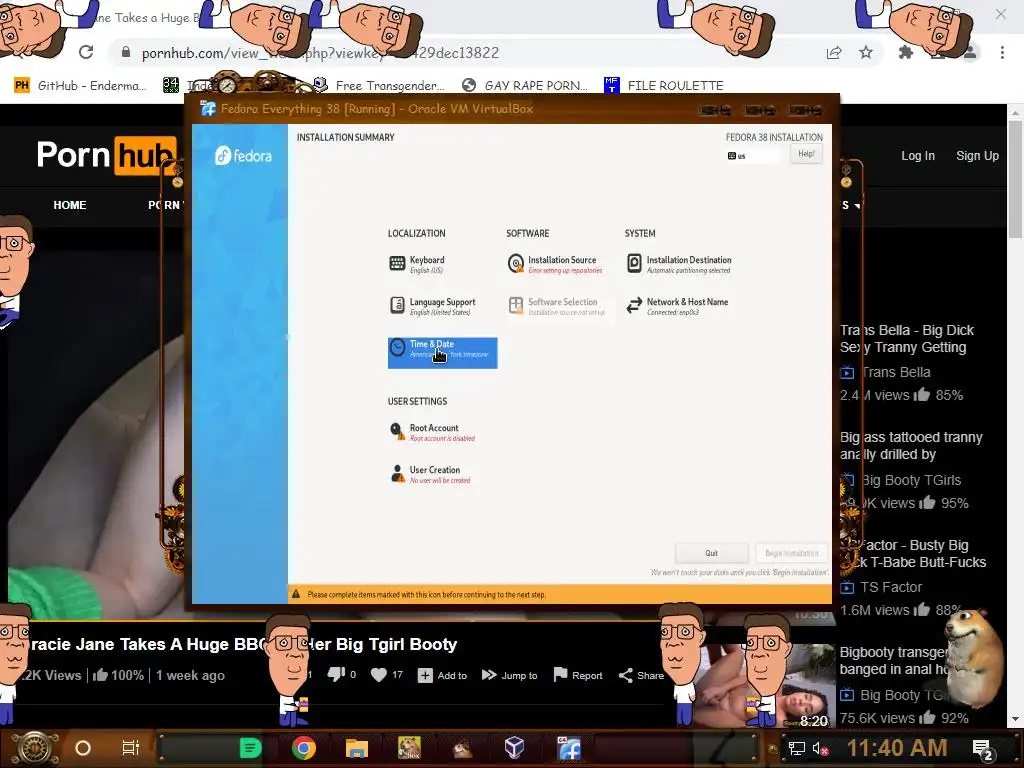This screenshot has width=1024, height=768.
Task: Open File Explorer from taskbar
Action: coord(357,748)
